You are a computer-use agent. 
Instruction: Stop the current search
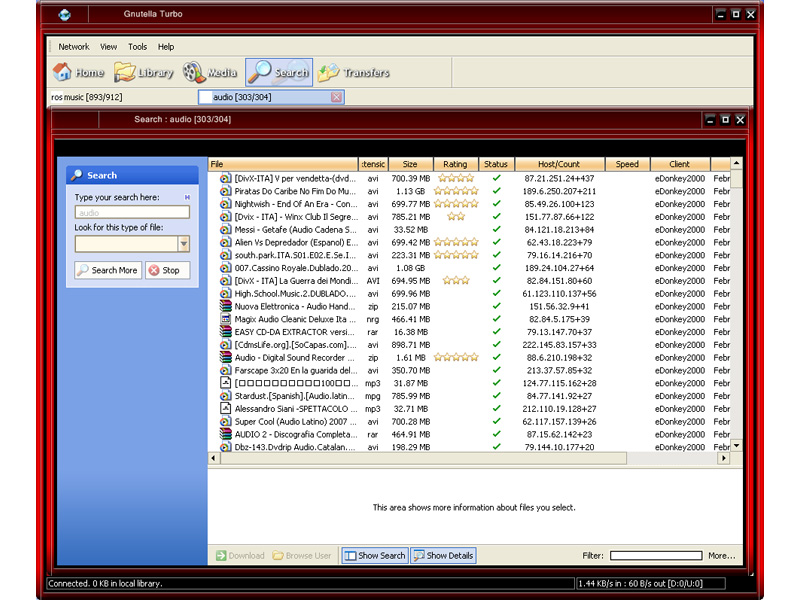point(166,270)
